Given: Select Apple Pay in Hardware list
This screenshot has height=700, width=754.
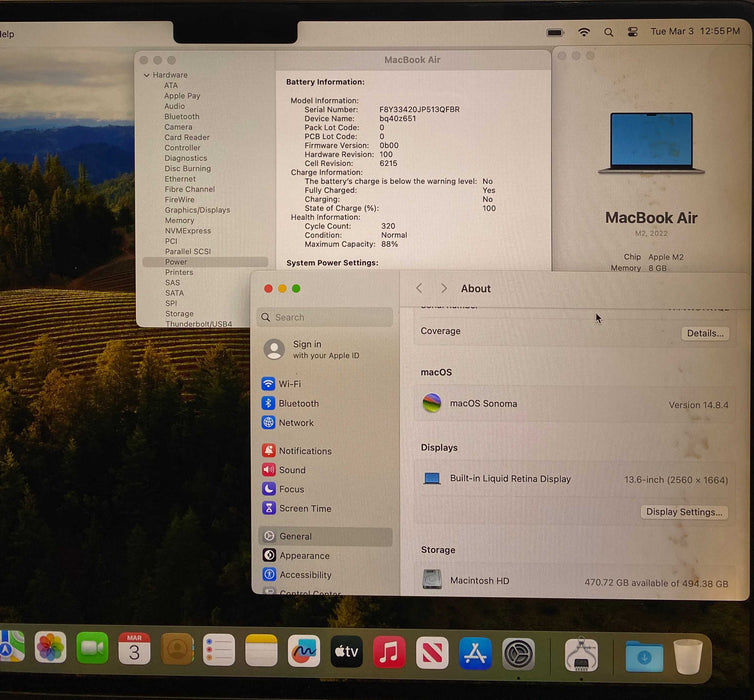Looking at the screenshot, I should 182,96.
